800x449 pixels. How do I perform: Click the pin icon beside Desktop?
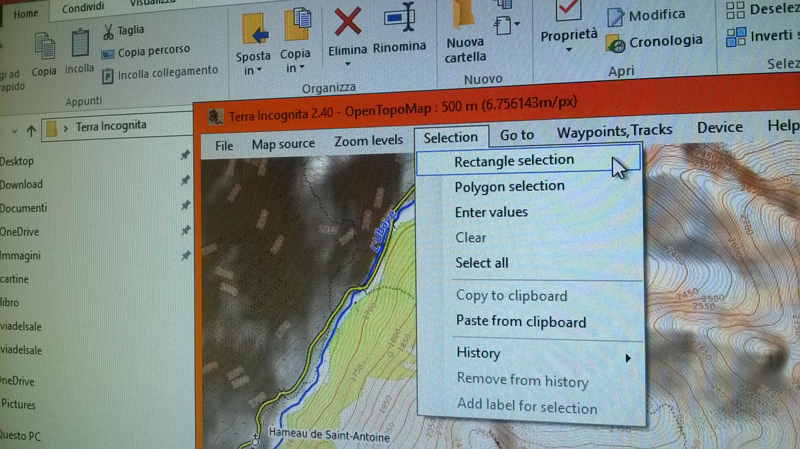coord(185,155)
